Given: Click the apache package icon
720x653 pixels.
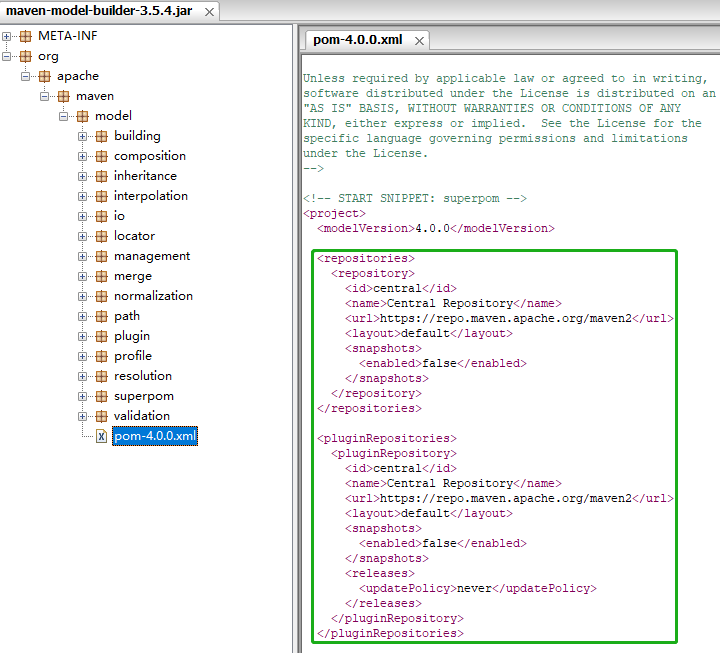Looking at the screenshot, I should (x=45, y=76).
